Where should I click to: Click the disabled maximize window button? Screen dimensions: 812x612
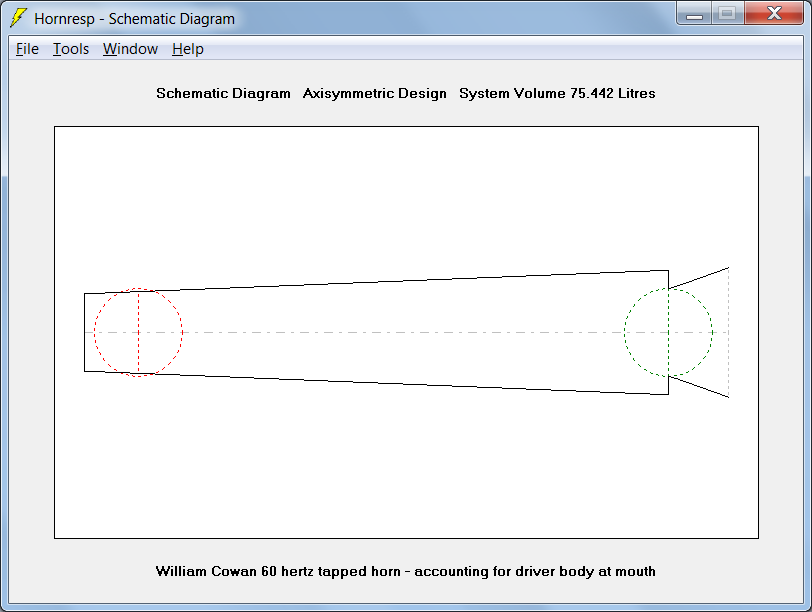click(728, 13)
